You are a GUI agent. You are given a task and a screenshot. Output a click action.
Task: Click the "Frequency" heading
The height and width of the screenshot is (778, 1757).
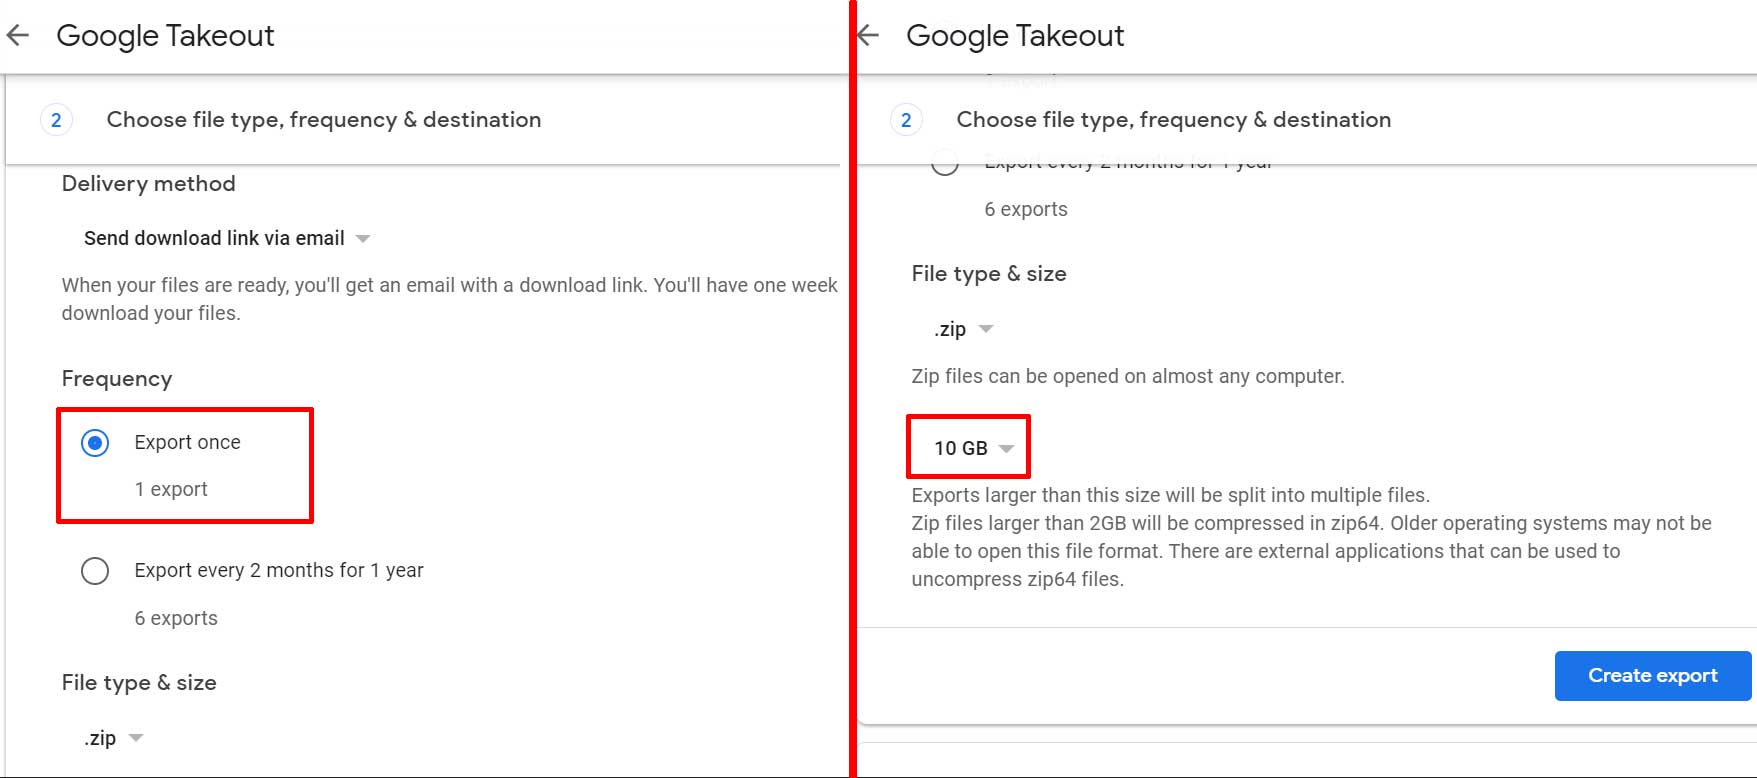tap(117, 379)
